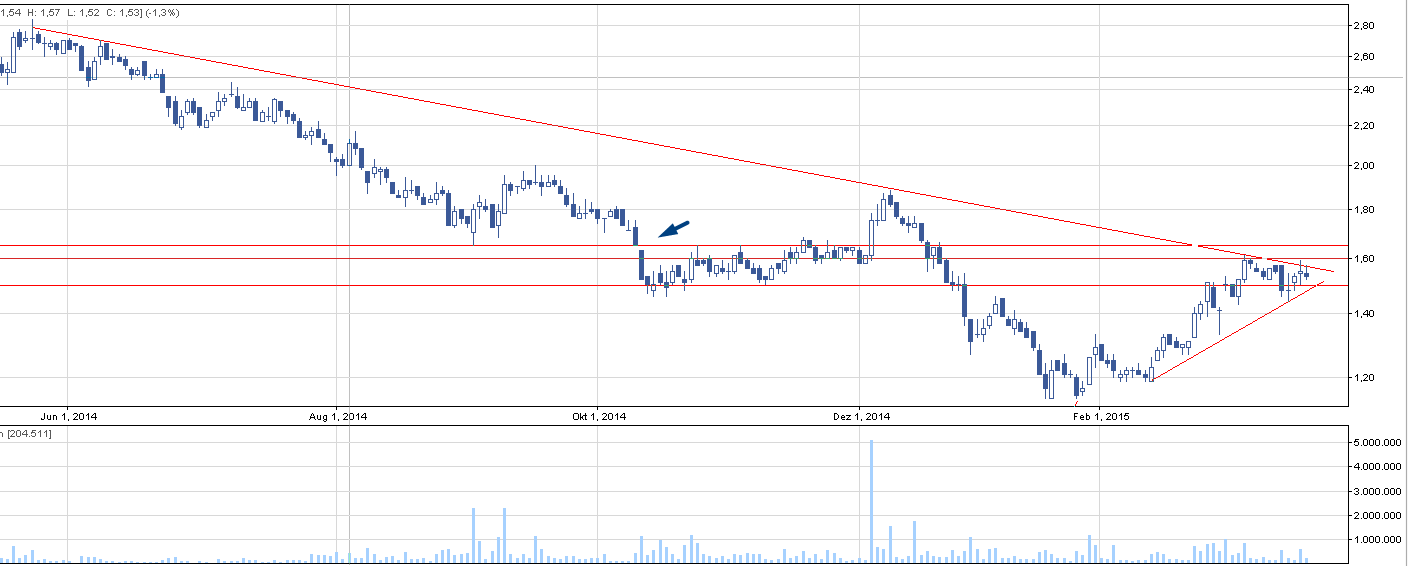The width and height of the screenshot is (1408, 566).
Task: Select the short ascending red trend line
Action: point(1235,333)
